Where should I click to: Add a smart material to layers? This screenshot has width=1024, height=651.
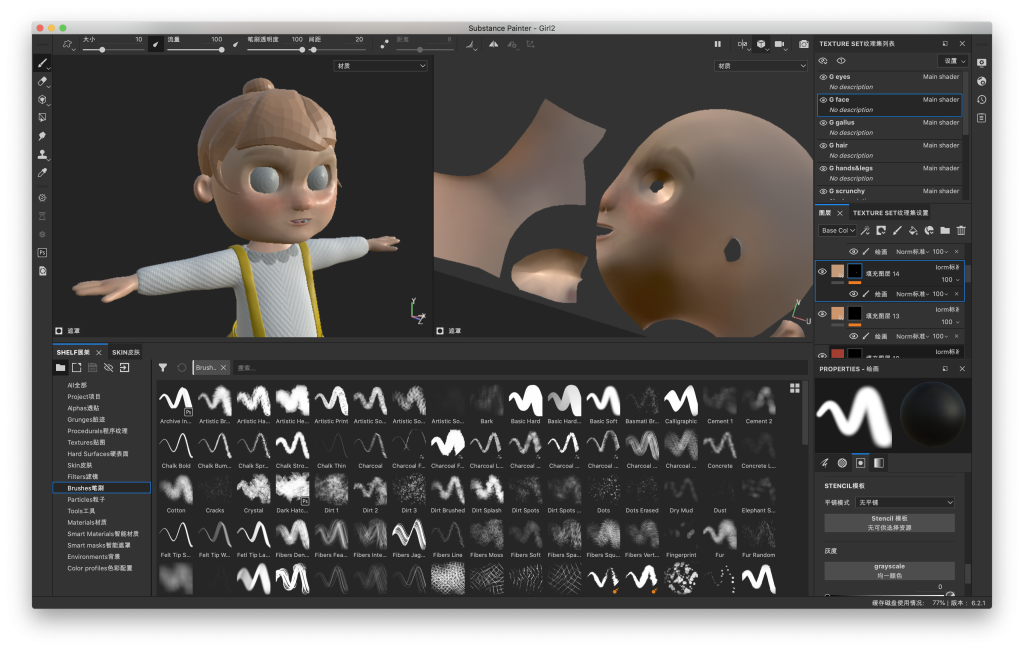tap(929, 230)
